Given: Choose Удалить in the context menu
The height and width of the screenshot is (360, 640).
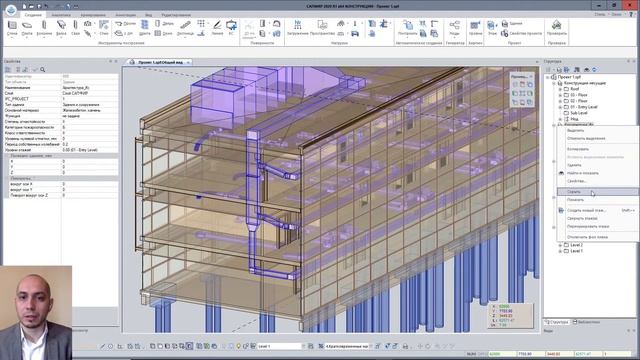Looking at the screenshot, I should point(597,165).
